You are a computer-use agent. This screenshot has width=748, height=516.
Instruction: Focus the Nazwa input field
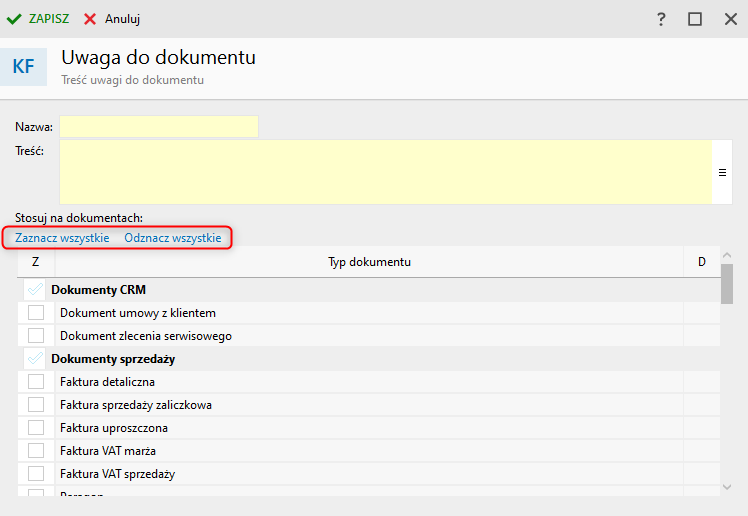[x=158, y=127]
